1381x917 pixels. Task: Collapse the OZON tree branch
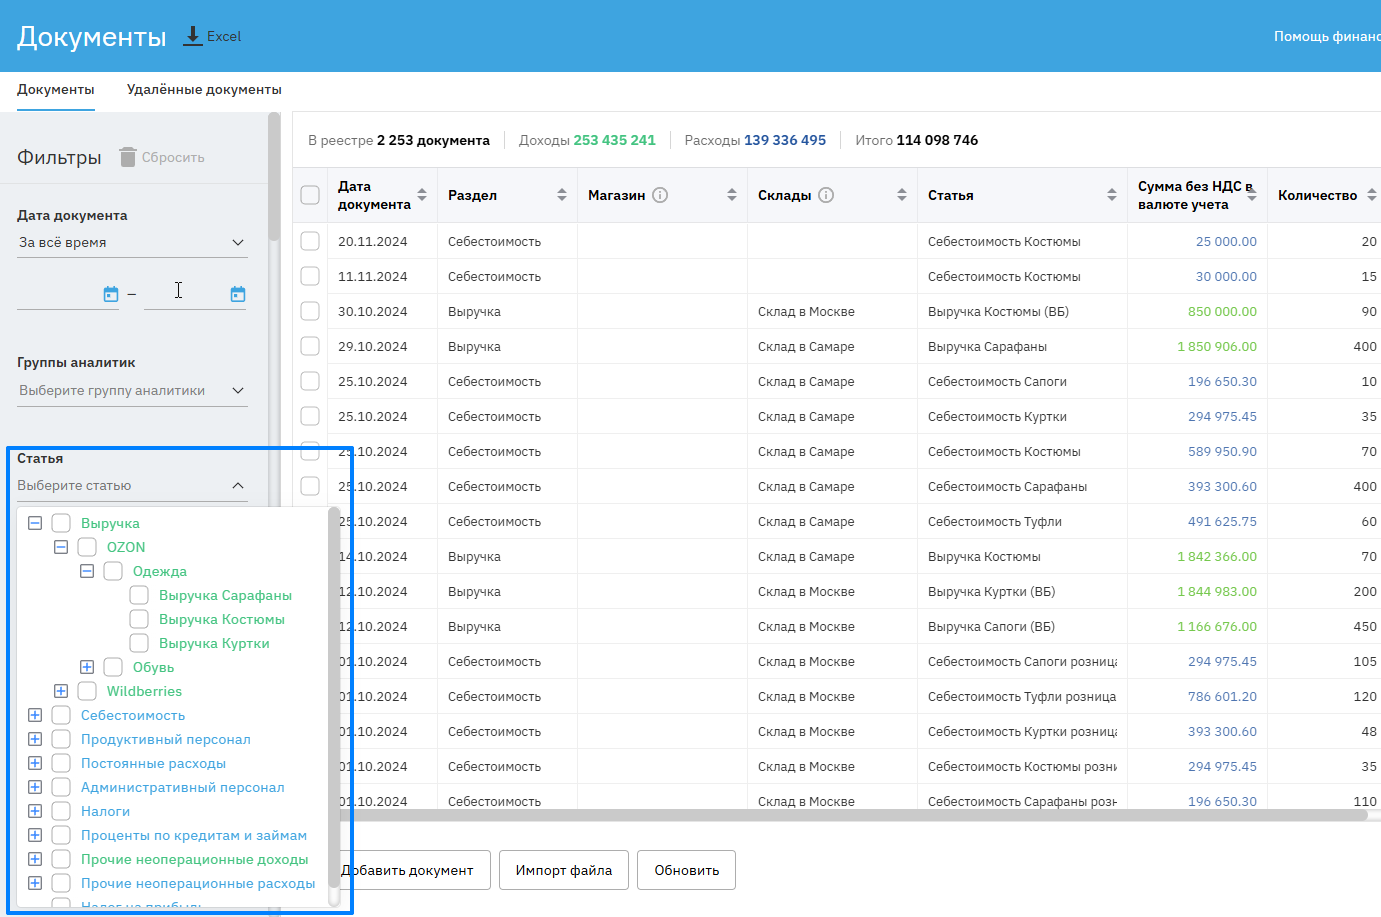coord(61,547)
